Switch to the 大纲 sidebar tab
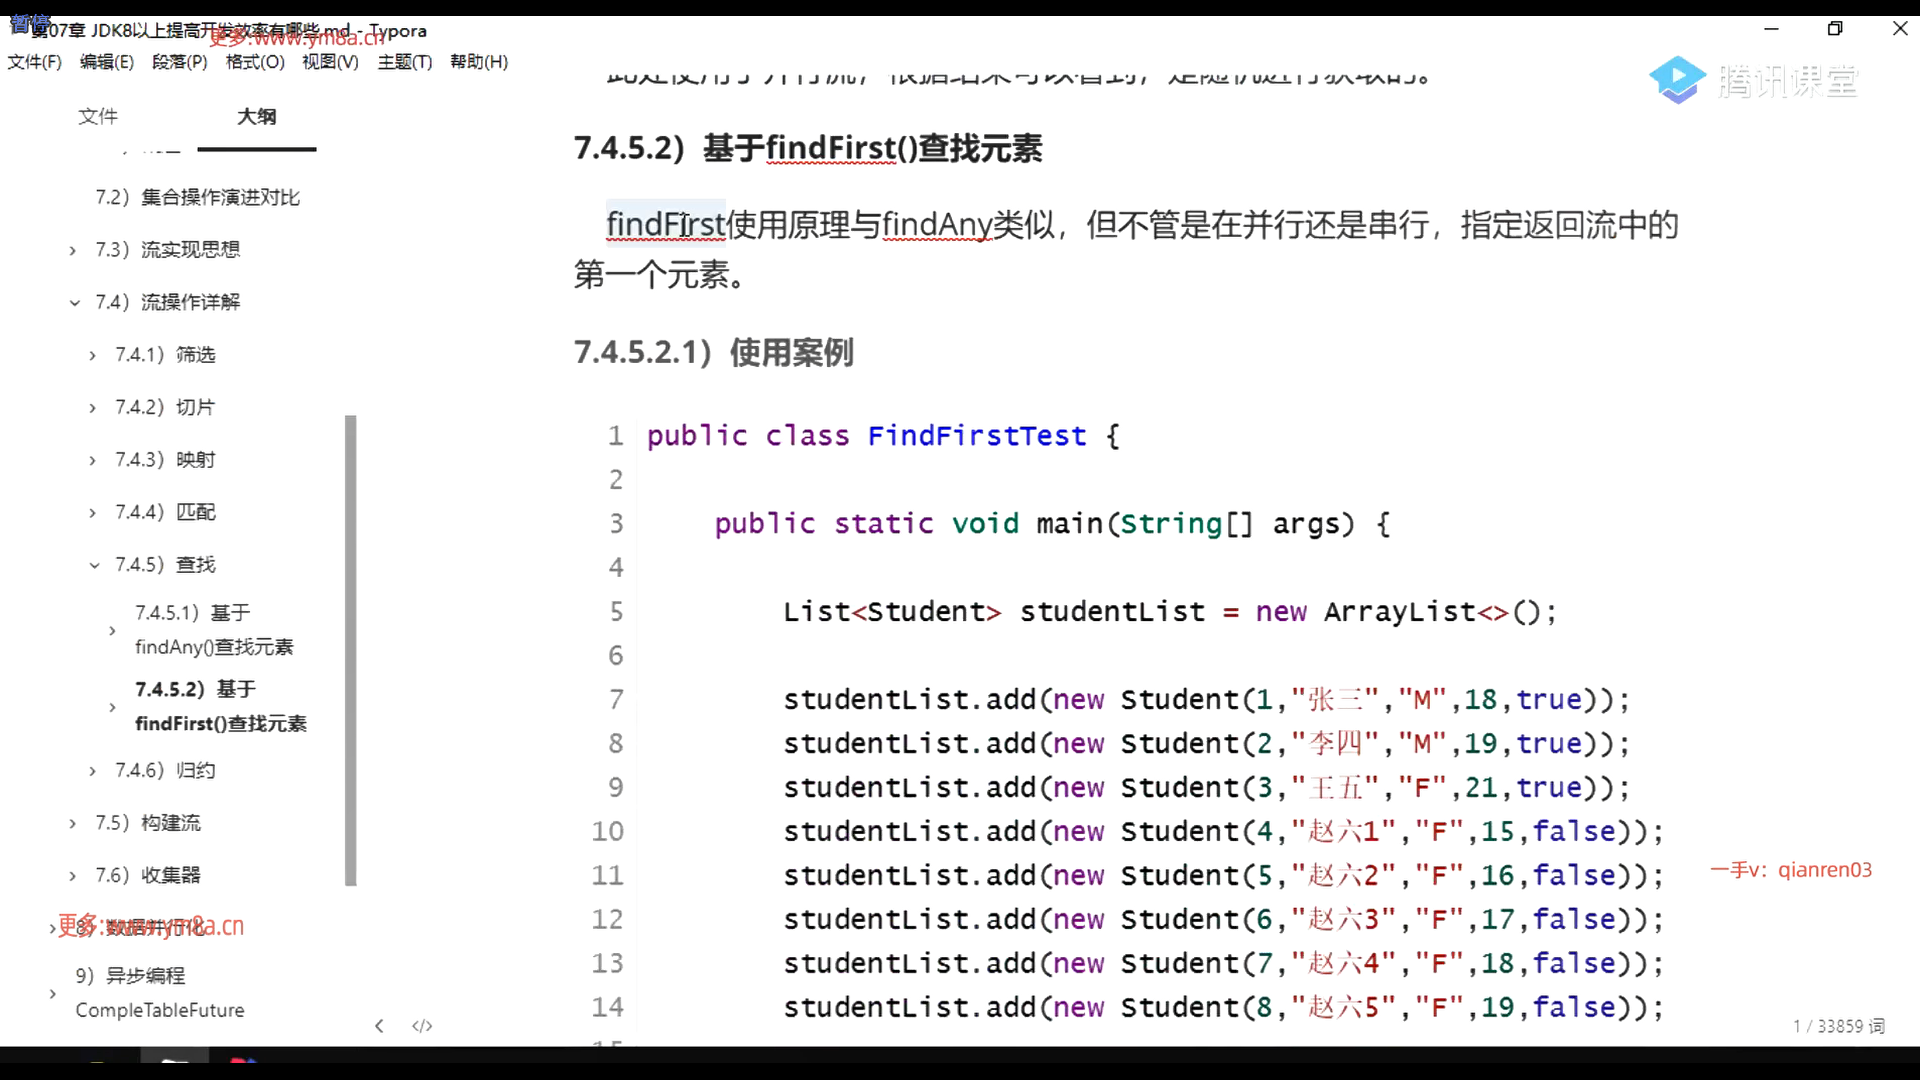This screenshot has width=1920, height=1080. 256,116
